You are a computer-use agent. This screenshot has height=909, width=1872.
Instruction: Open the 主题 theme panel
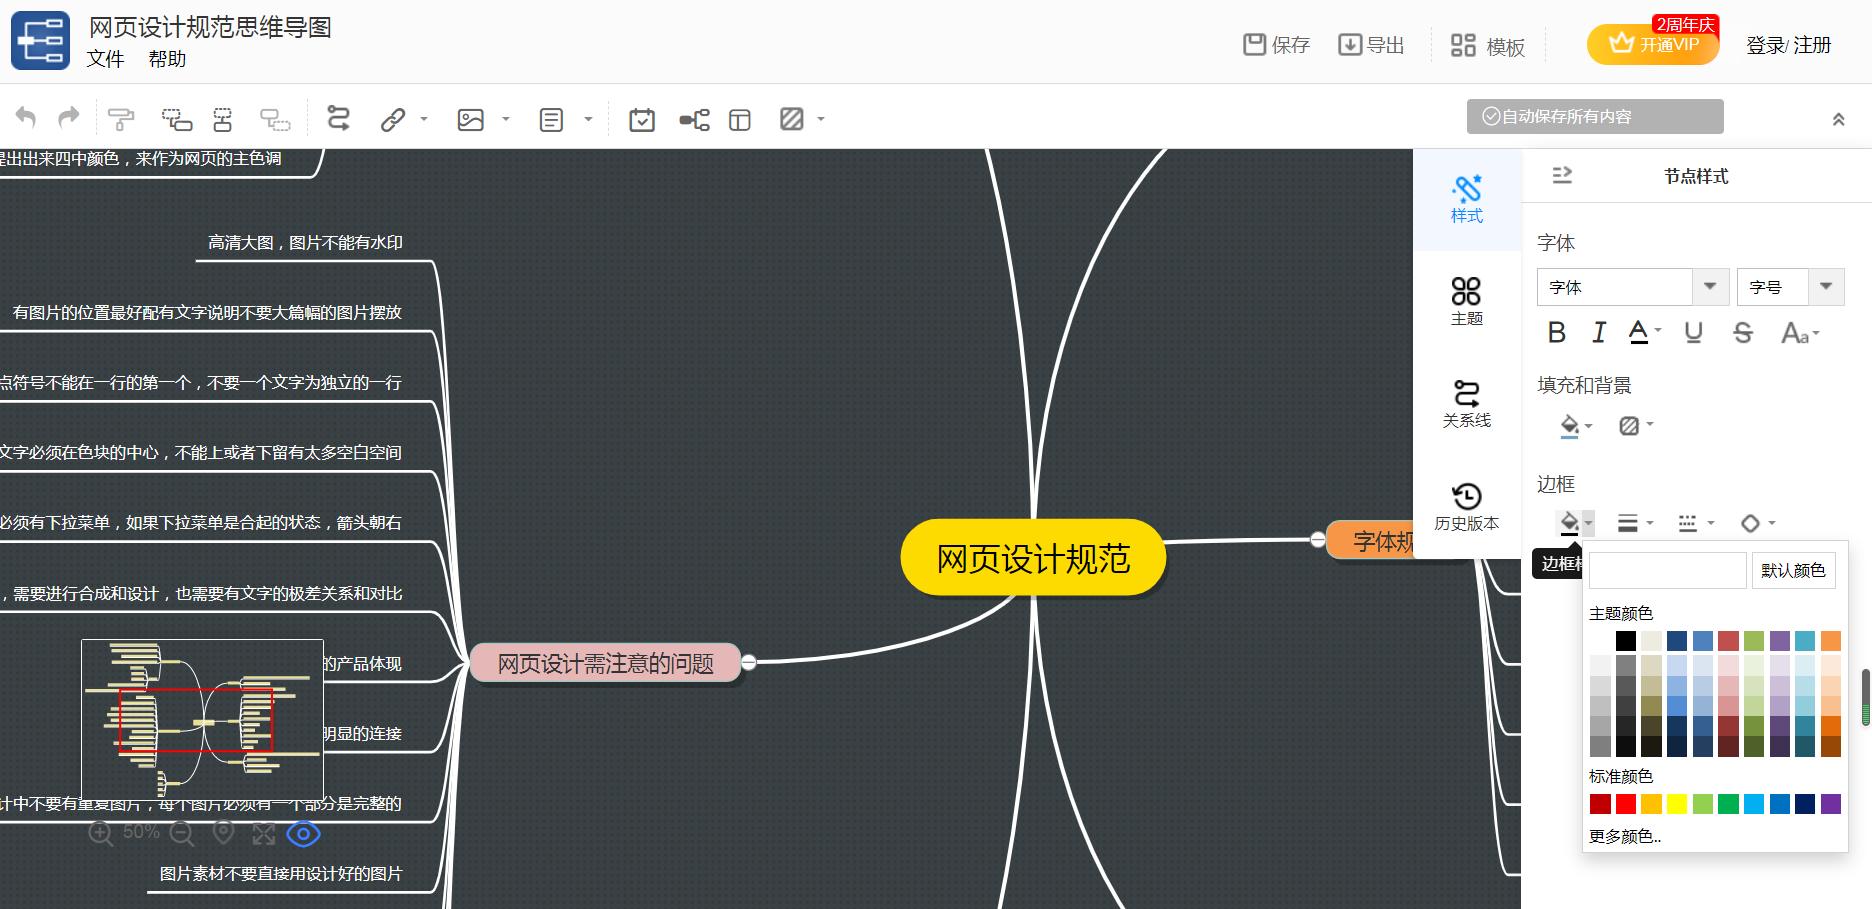[x=1466, y=301]
